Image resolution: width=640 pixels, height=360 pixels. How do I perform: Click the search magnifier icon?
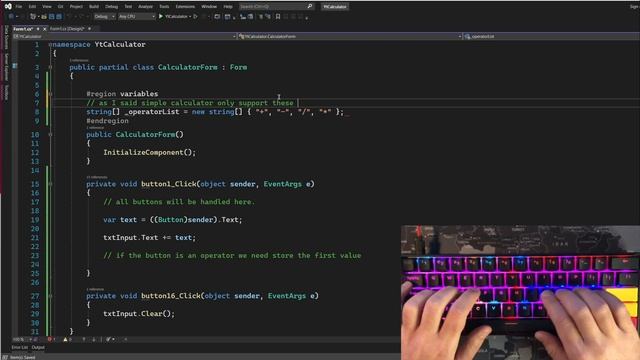[x=310, y=7]
